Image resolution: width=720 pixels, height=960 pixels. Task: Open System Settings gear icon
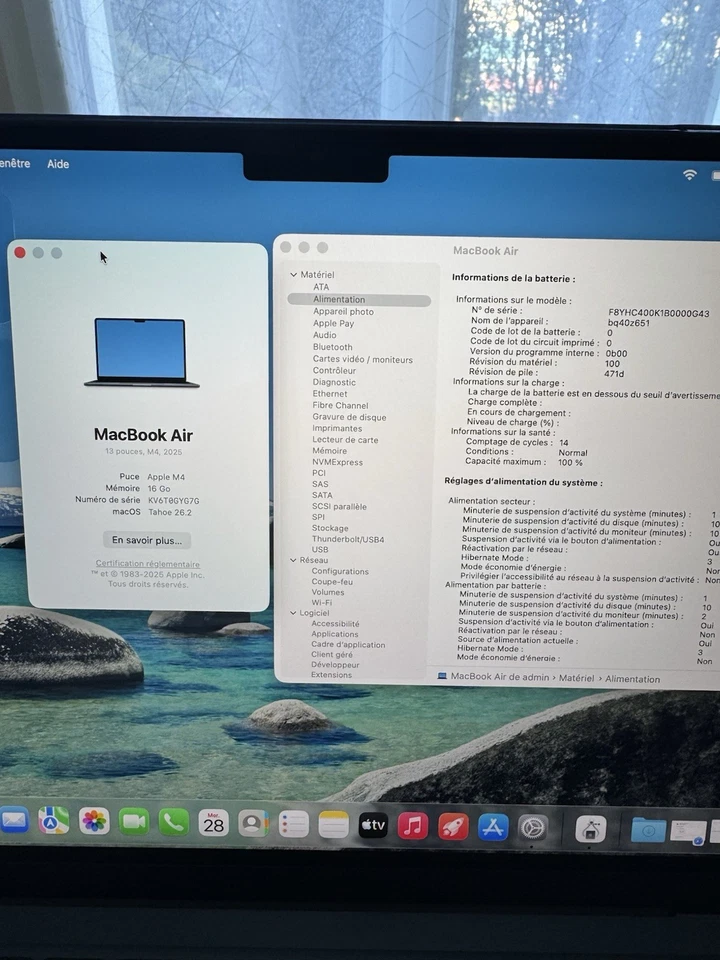[533, 828]
